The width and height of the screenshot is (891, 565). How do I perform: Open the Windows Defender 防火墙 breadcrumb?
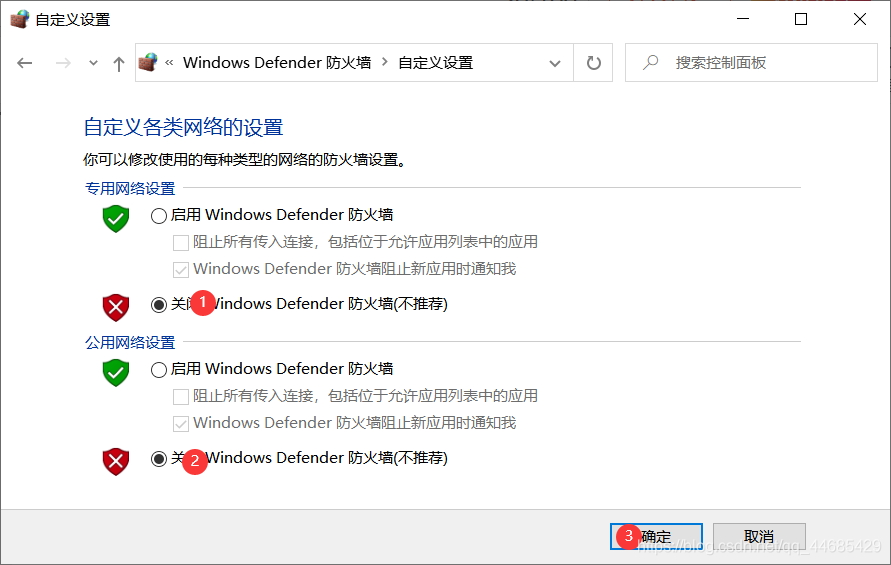[277, 63]
